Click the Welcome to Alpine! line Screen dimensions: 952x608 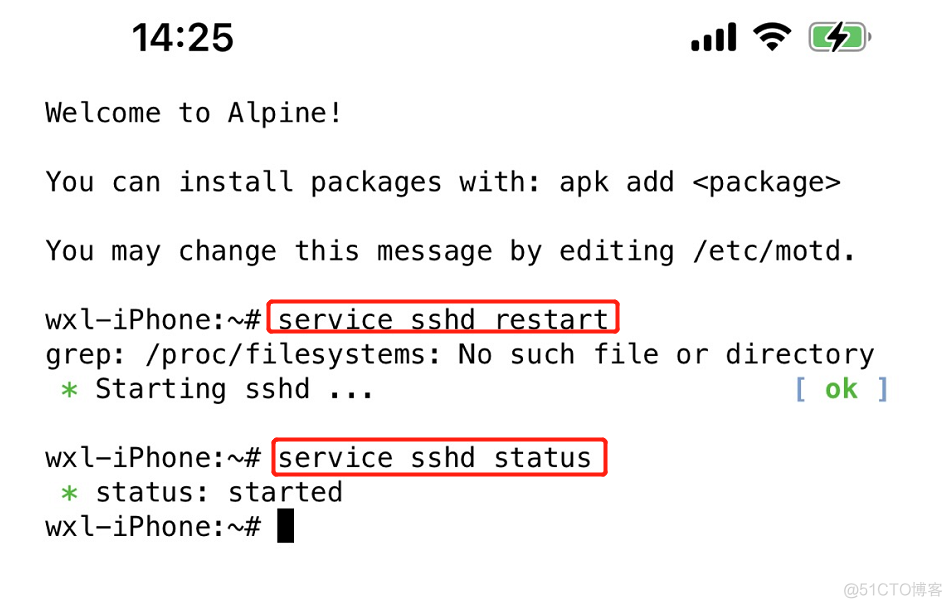(194, 113)
